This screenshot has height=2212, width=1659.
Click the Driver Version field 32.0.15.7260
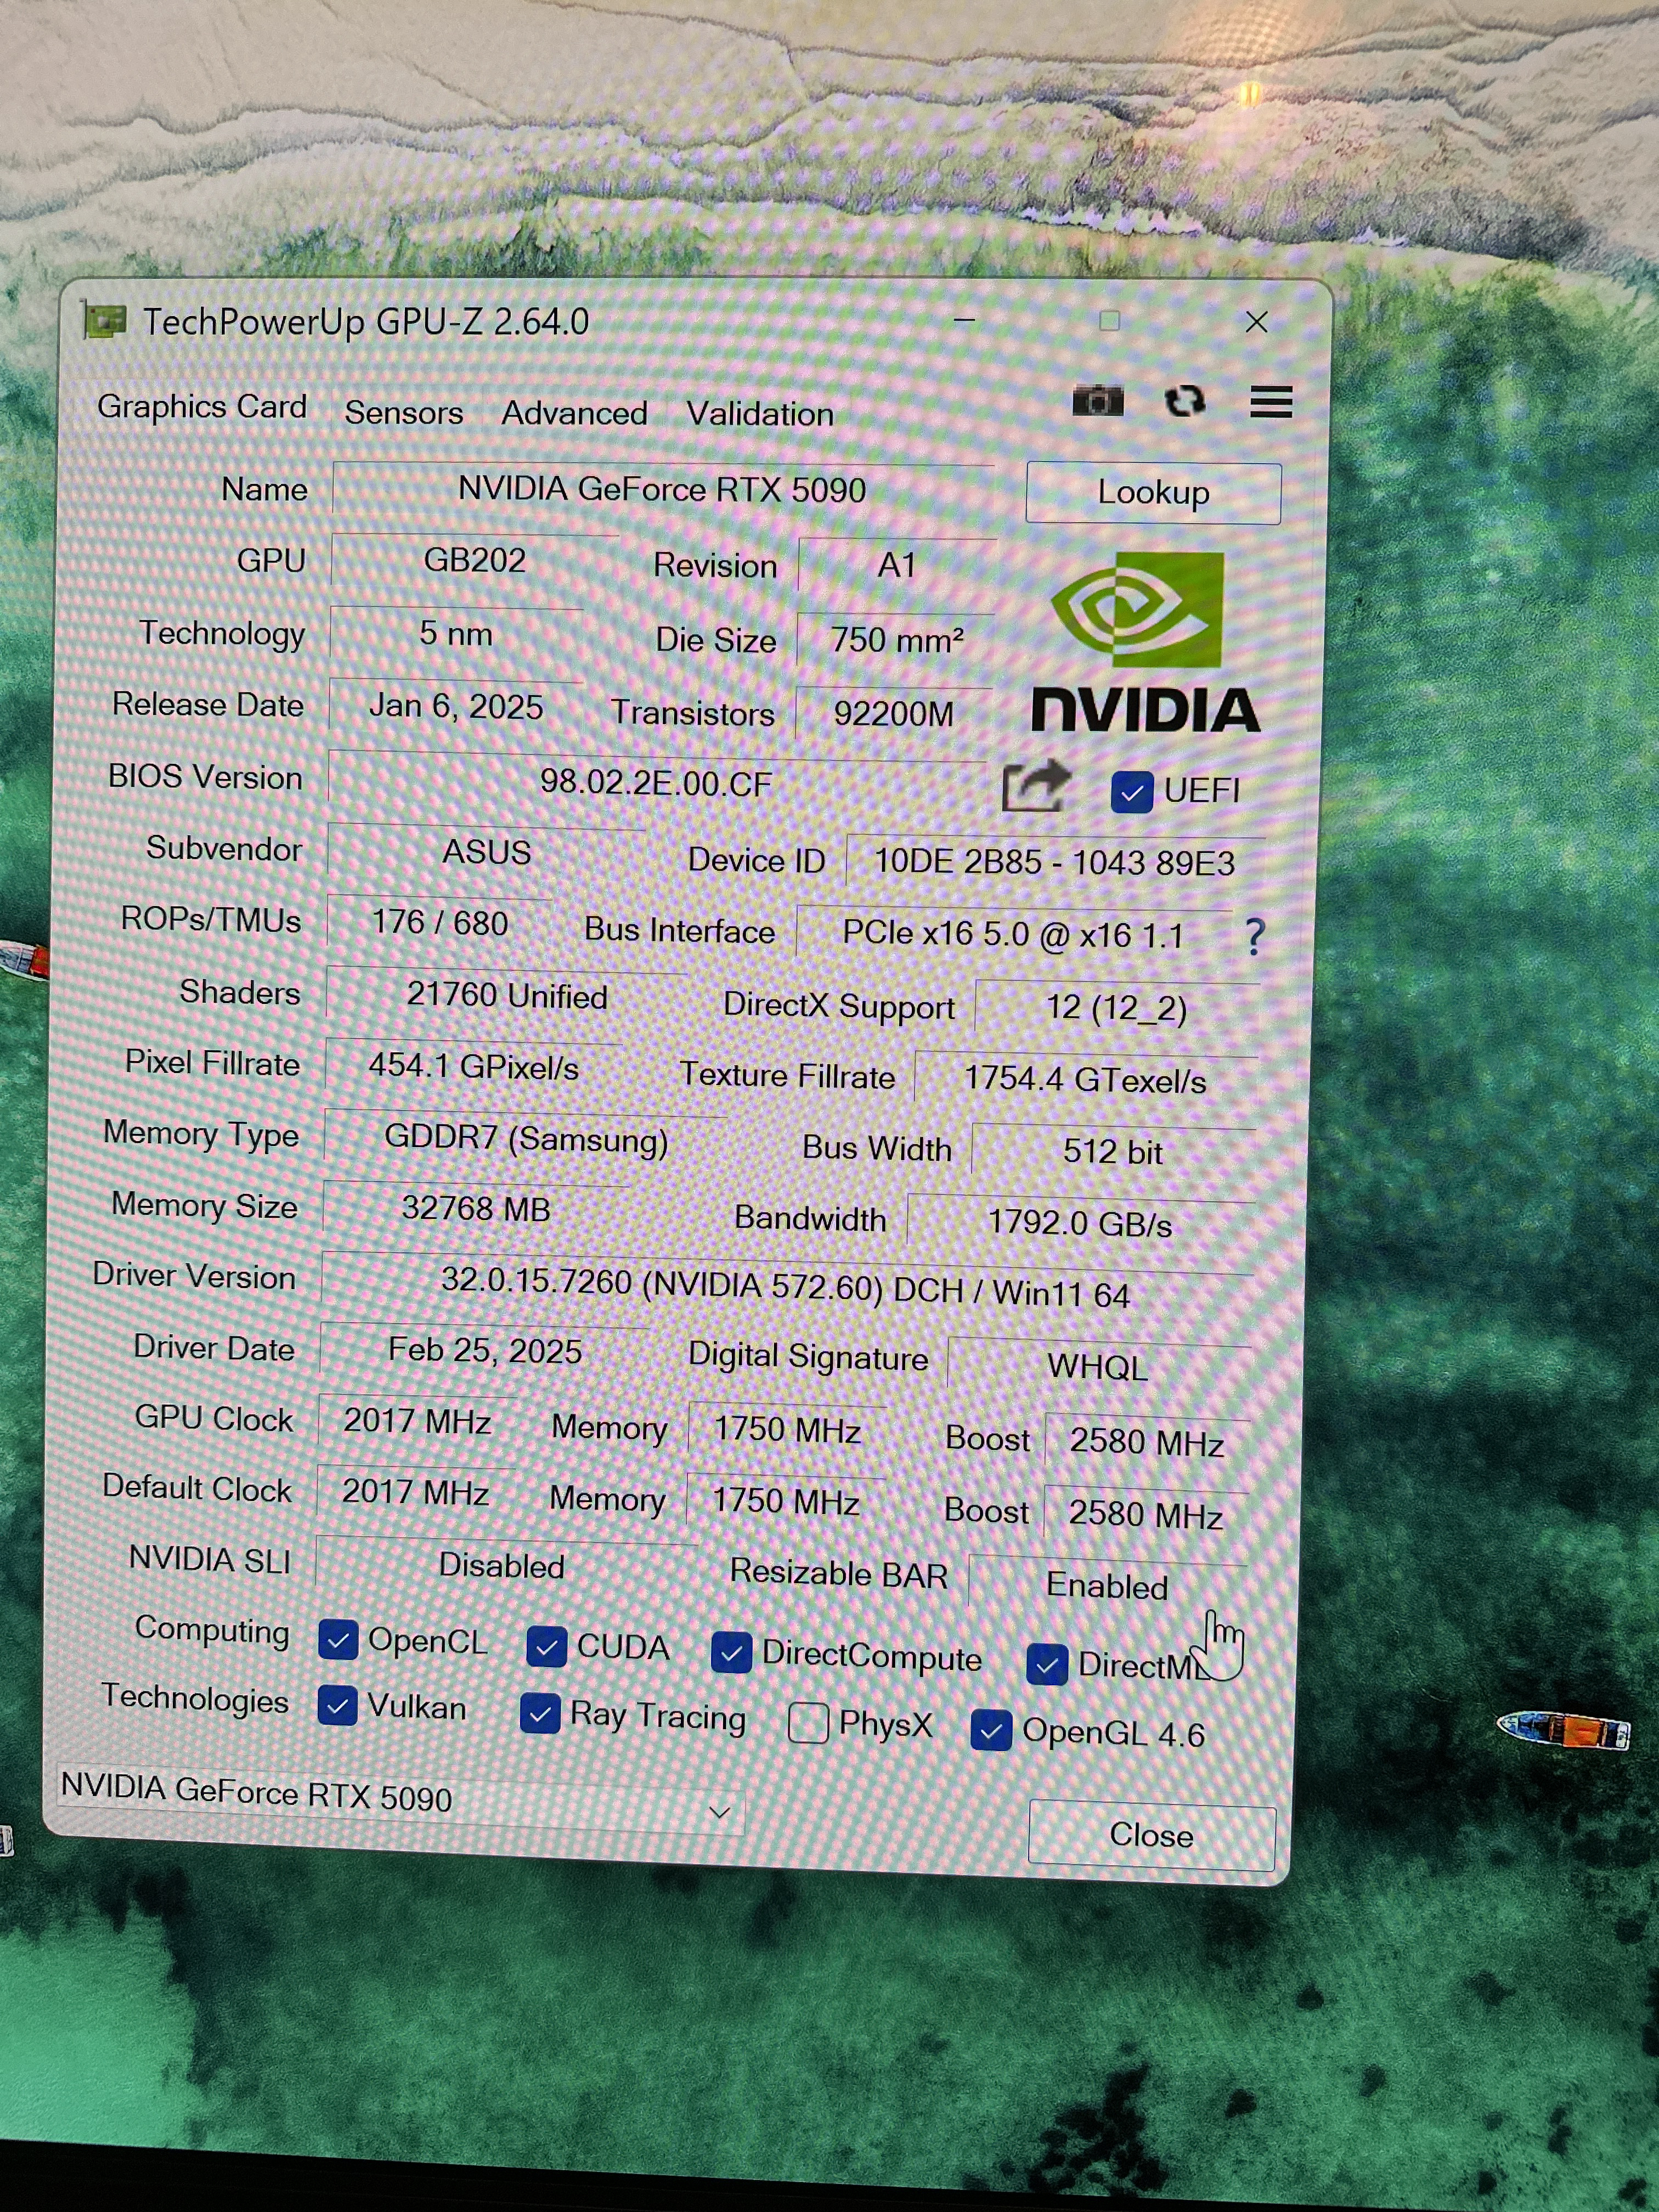pyautogui.click(x=786, y=1288)
